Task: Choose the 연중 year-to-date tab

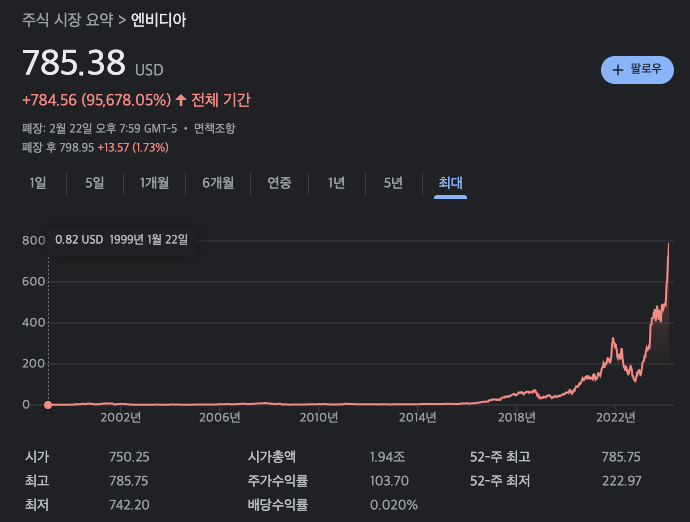Action: [279, 183]
